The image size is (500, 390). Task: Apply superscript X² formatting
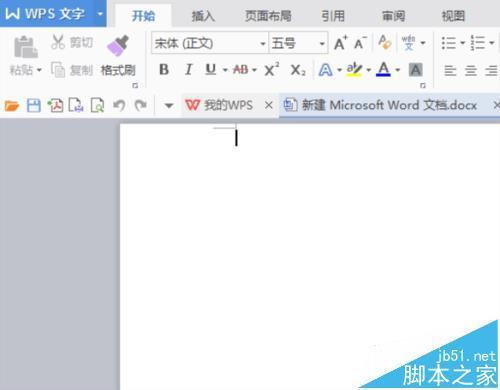(x=272, y=70)
